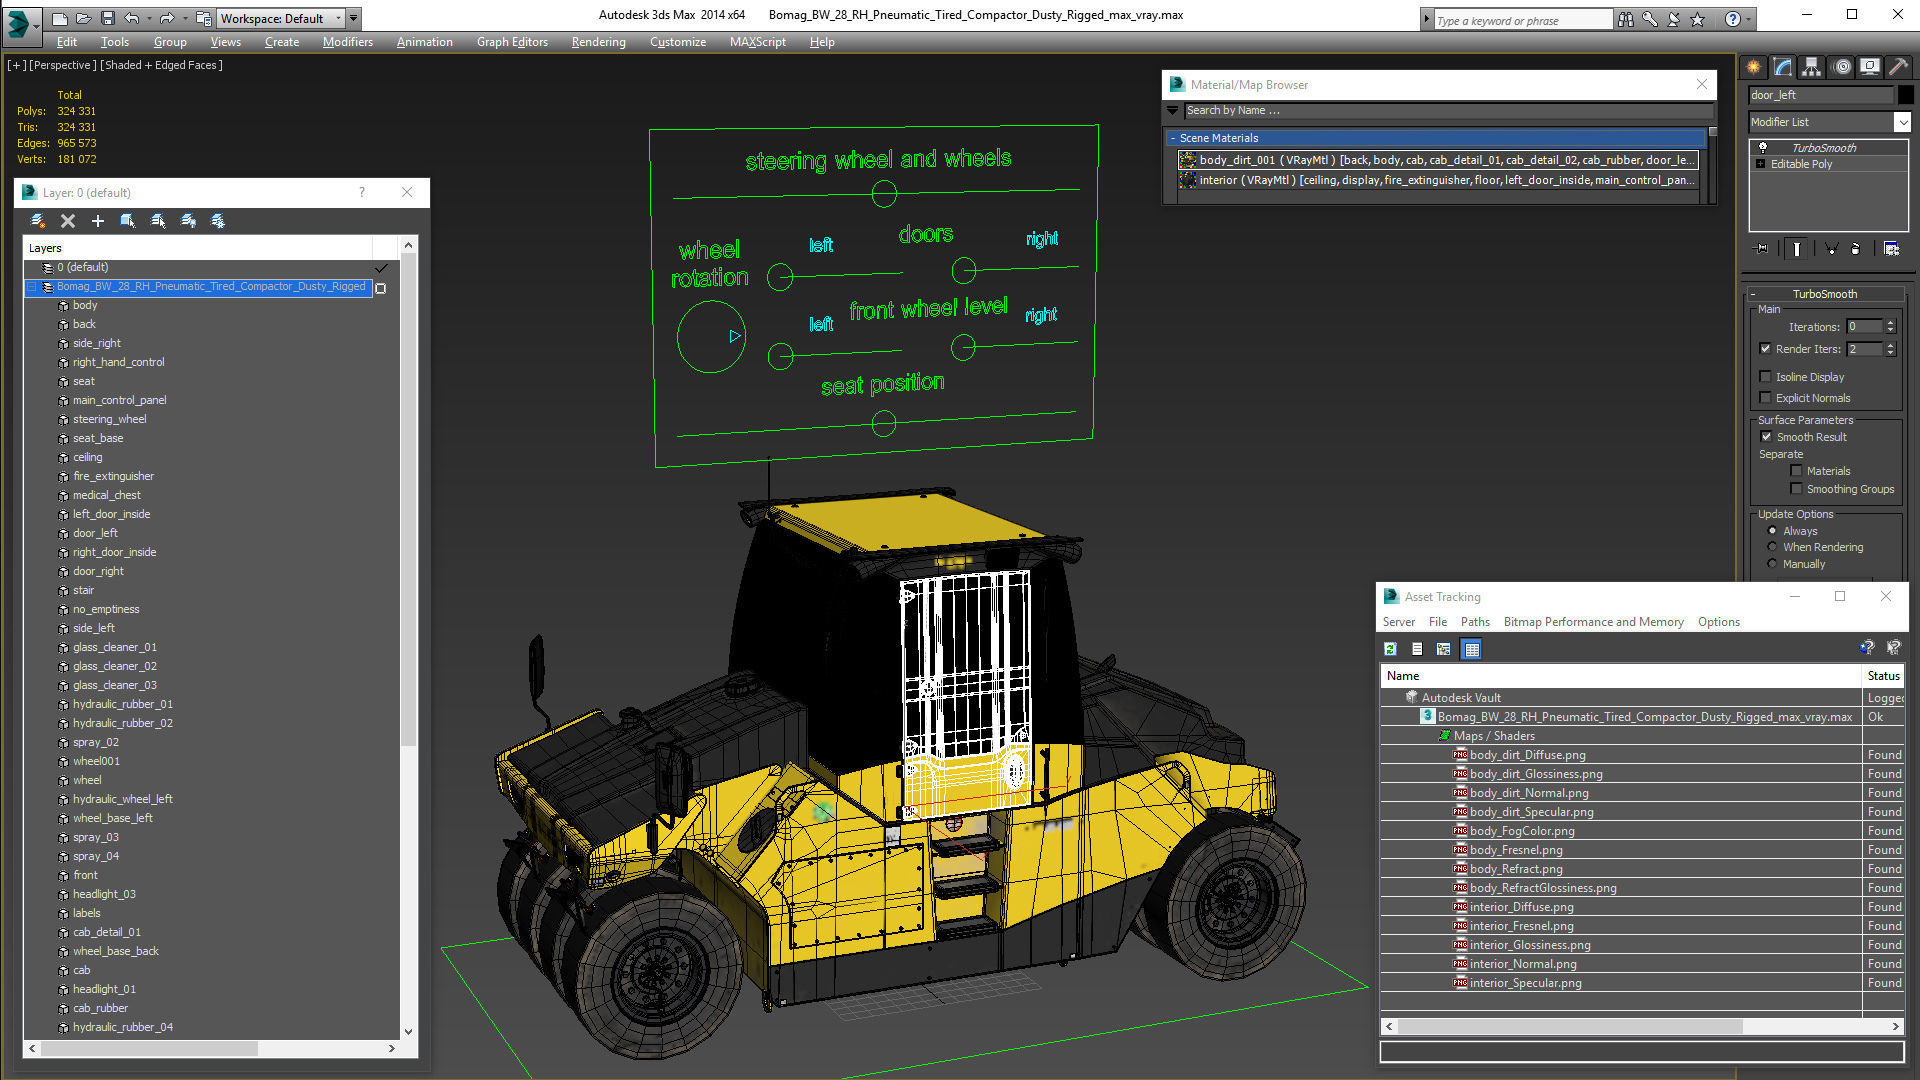Click Highlight Selected Objects' Layers icon

tap(158, 221)
